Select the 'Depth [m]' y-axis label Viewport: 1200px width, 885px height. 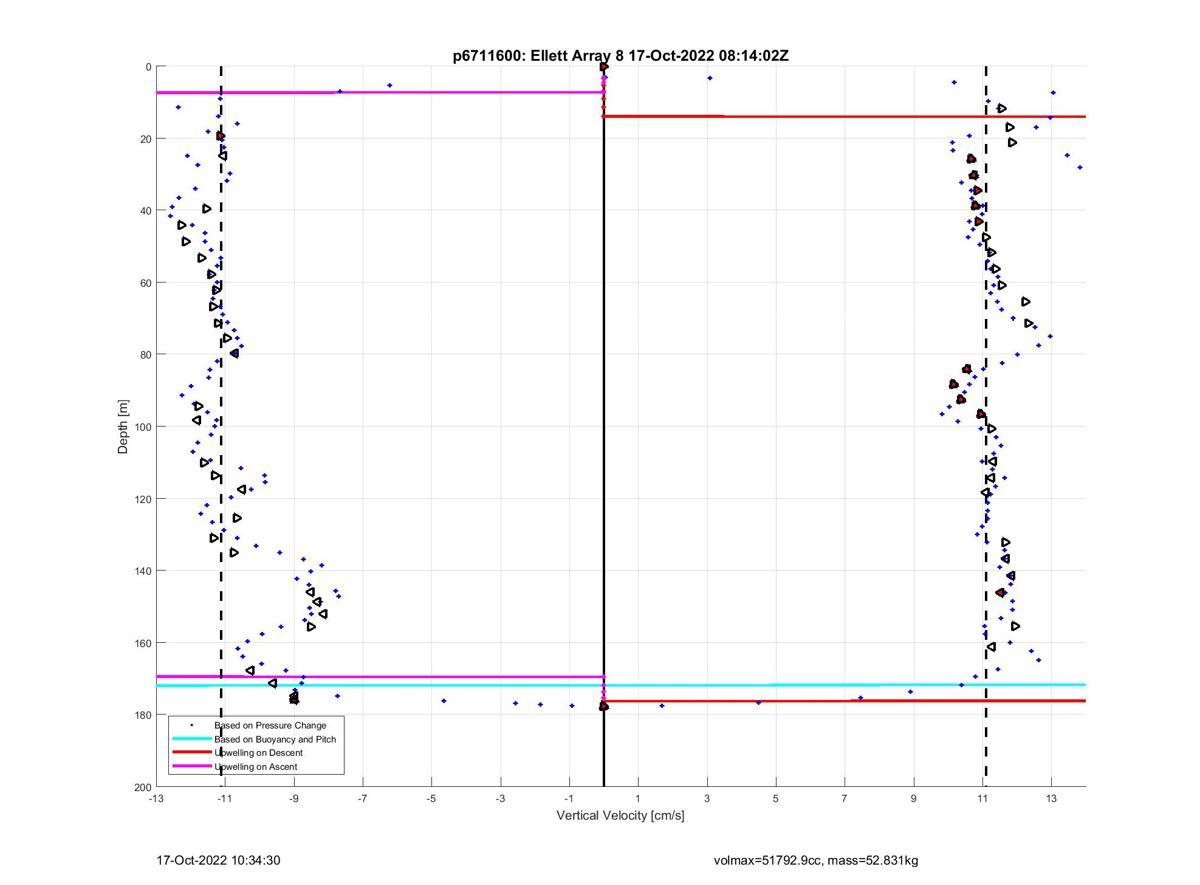123,427
